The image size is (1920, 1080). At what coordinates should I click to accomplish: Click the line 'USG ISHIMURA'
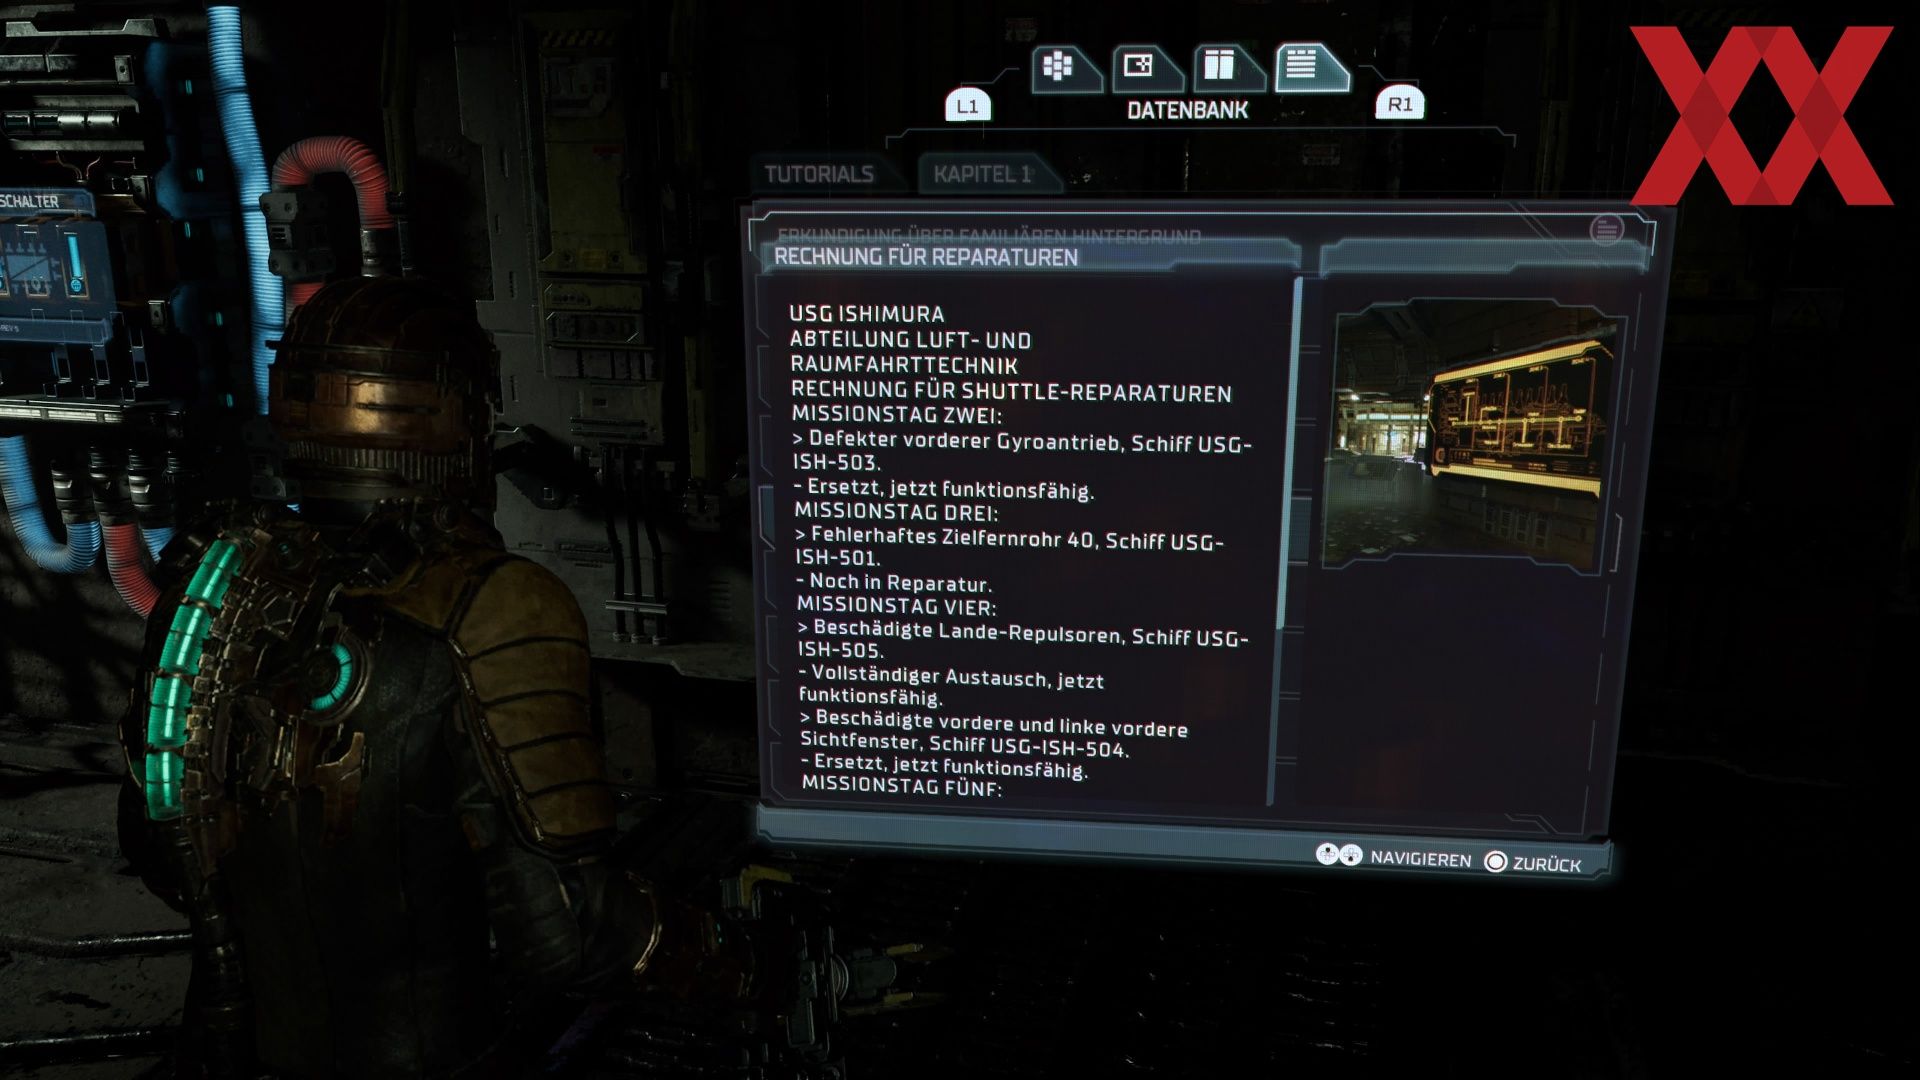[x=867, y=314]
